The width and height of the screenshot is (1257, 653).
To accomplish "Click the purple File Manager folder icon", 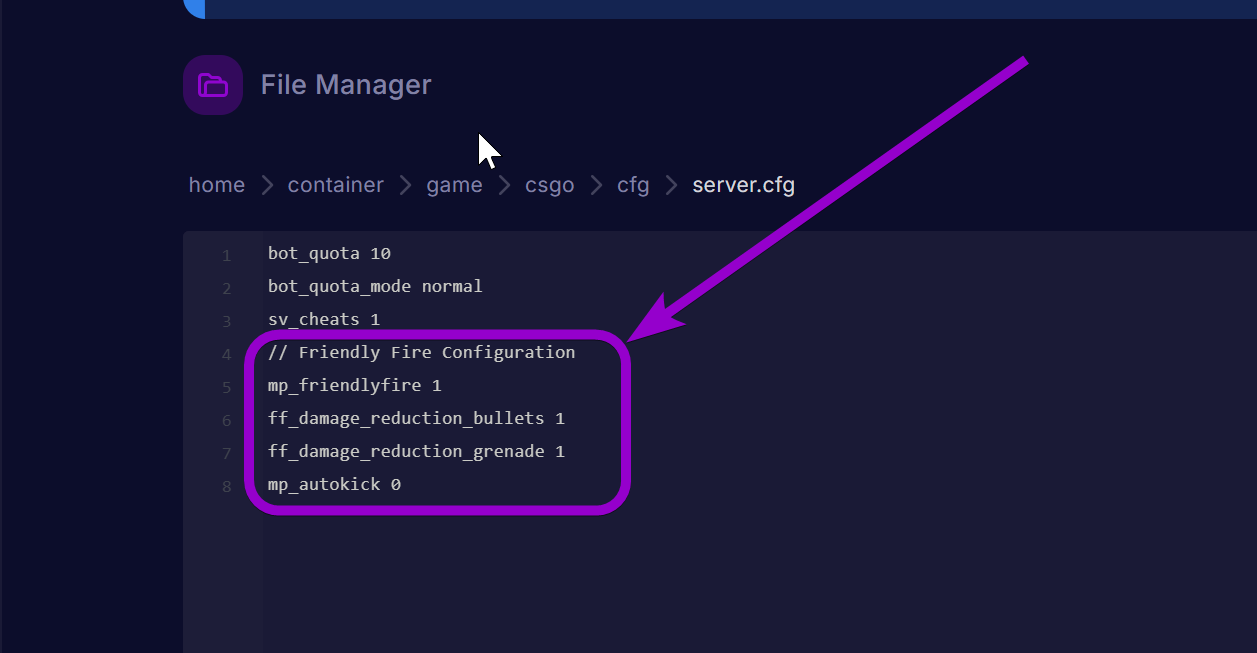I will tap(212, 84).
